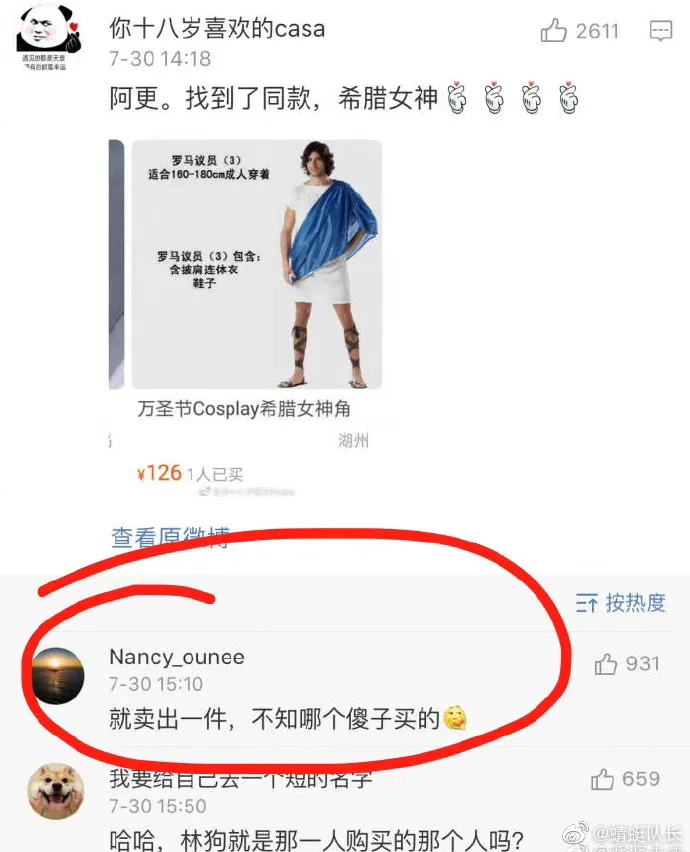The height and width of the screenshot is (852, 690).
Task: Tap the ¥126 price label
Action: 159,473
